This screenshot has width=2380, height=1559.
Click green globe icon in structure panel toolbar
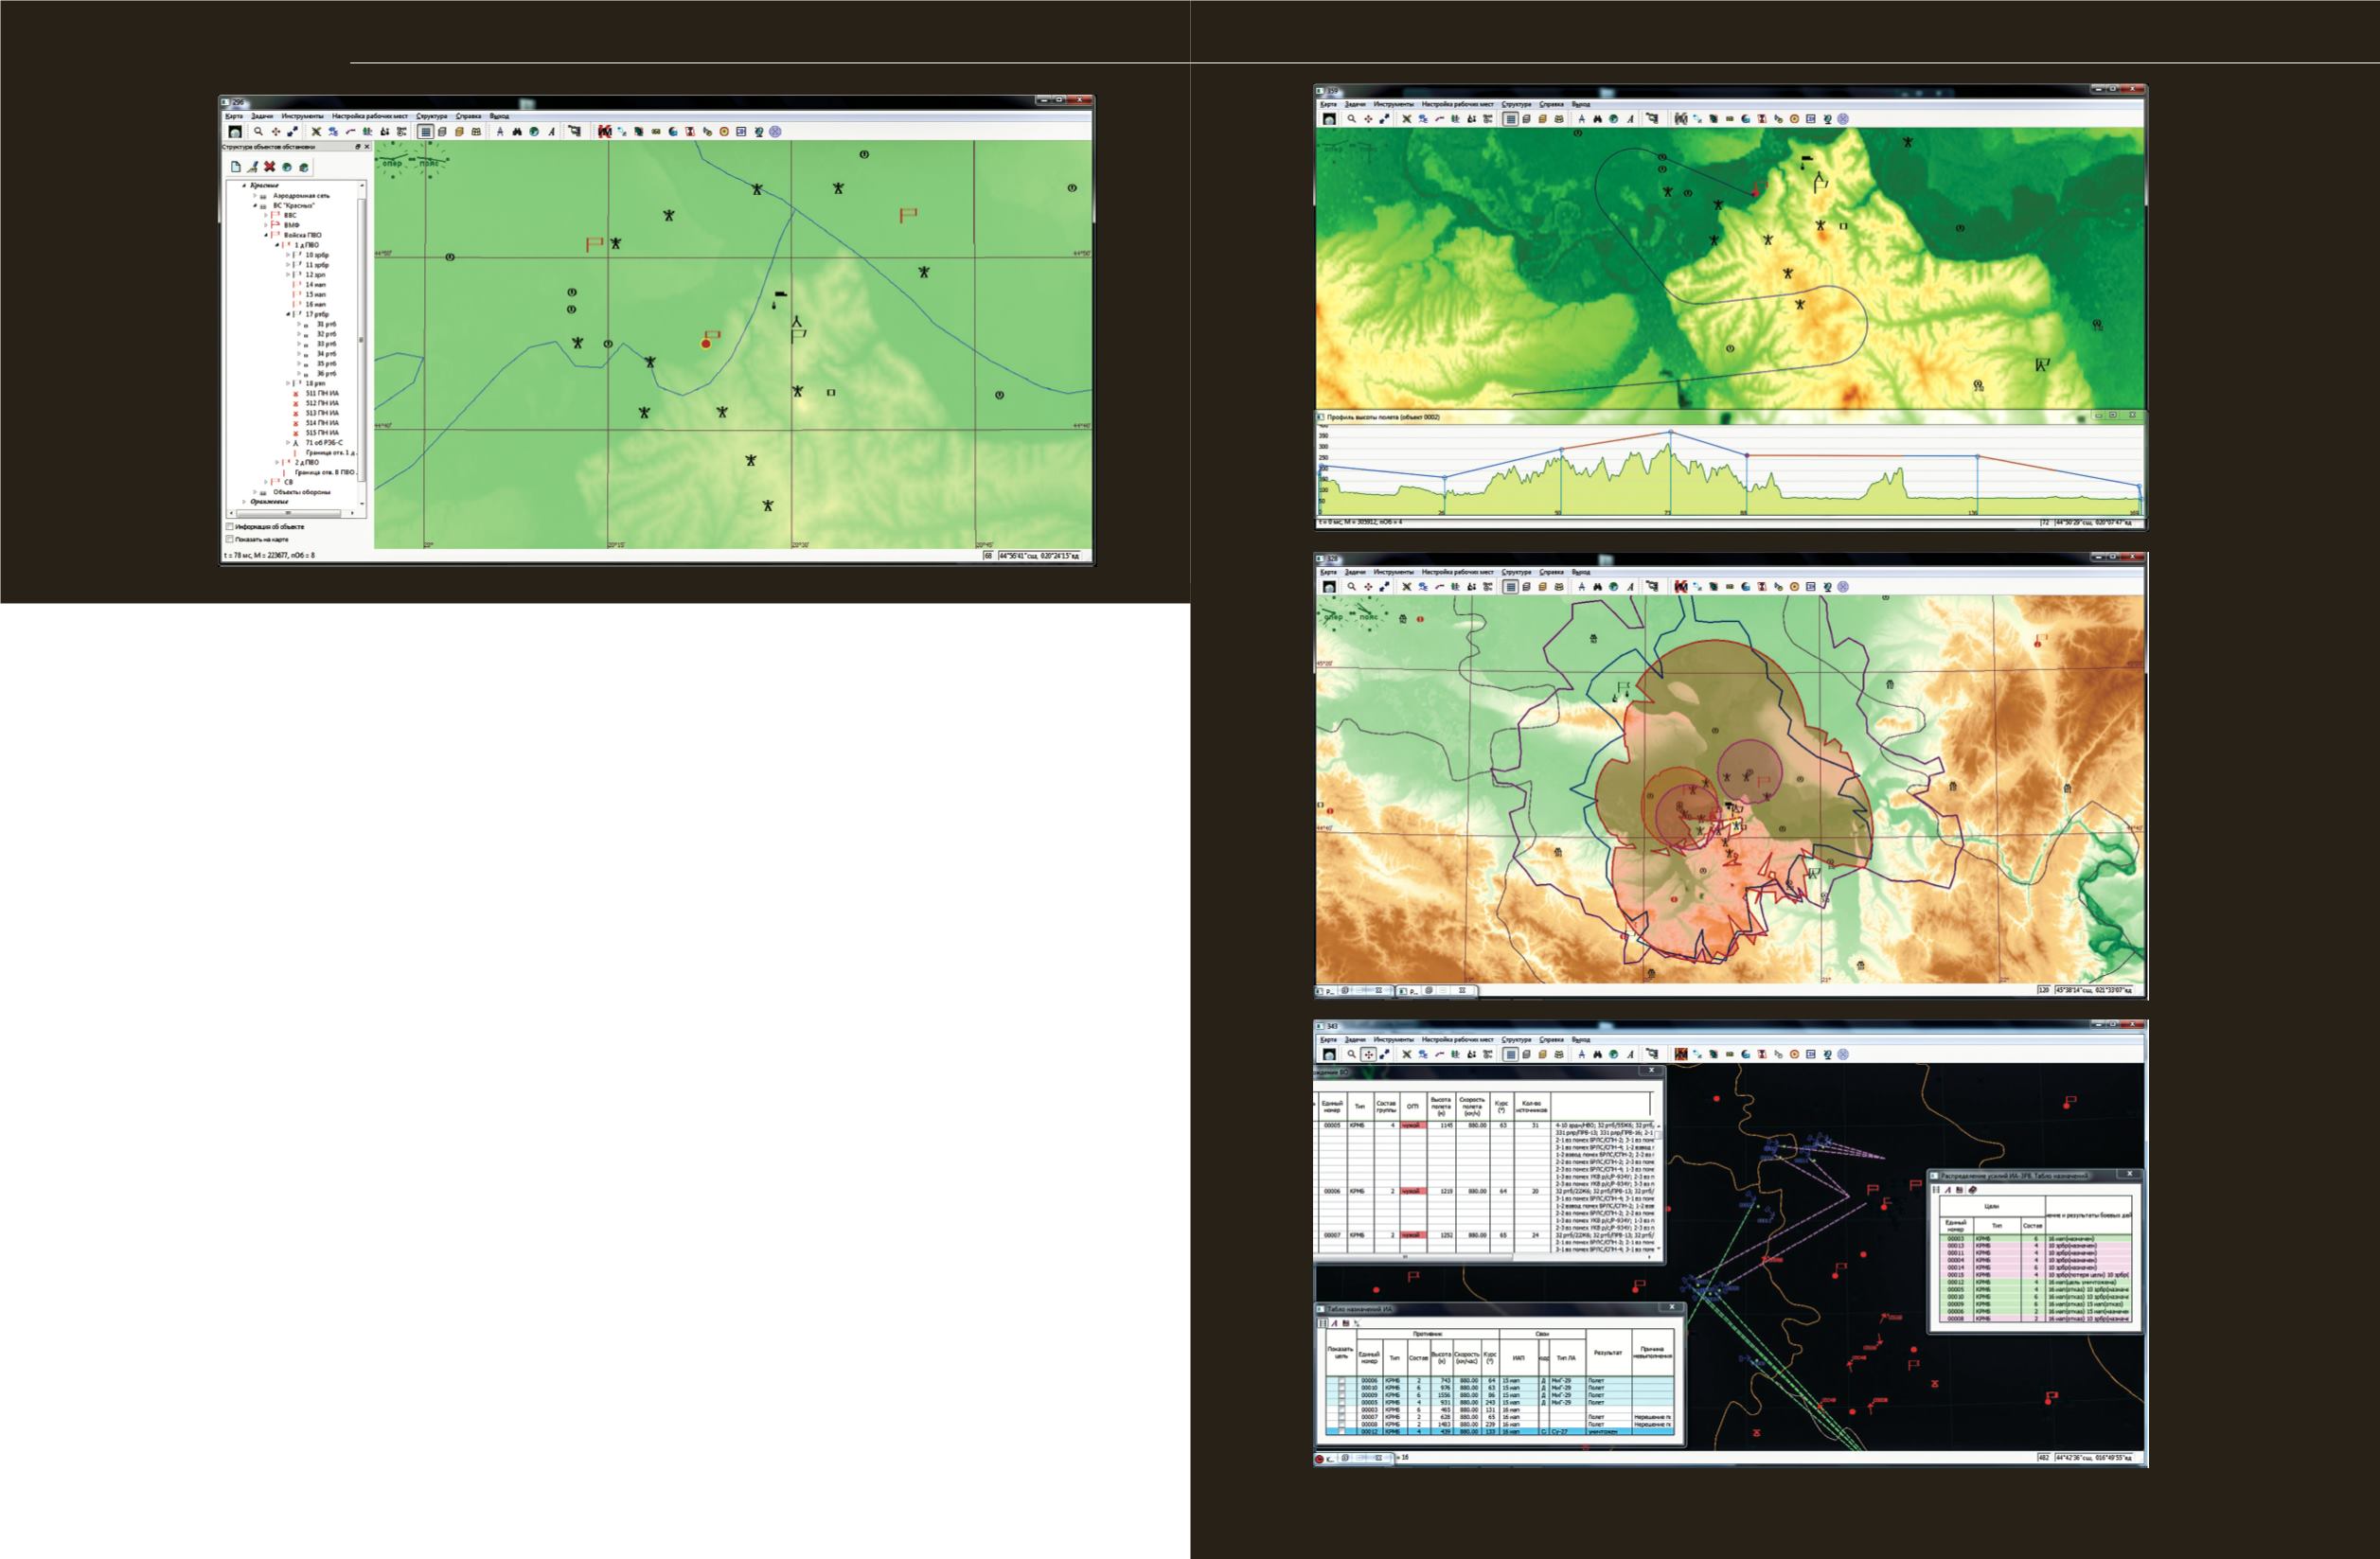(287, 167)
